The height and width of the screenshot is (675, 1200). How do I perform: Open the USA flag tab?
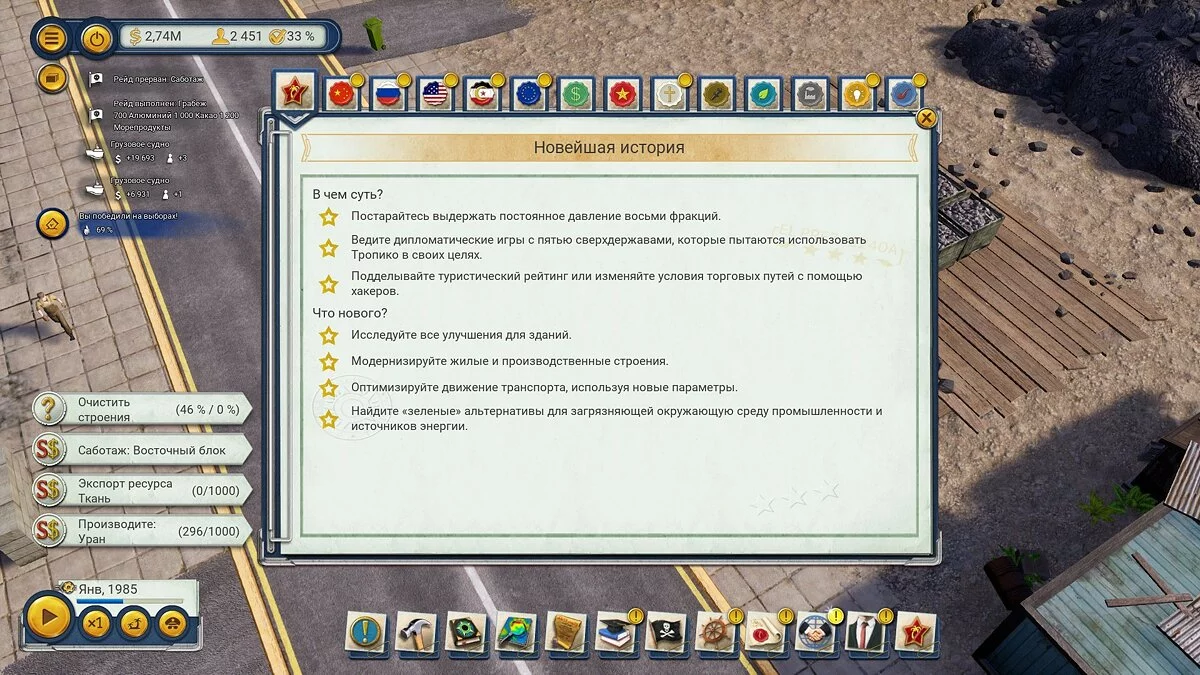tap(434, 95)
